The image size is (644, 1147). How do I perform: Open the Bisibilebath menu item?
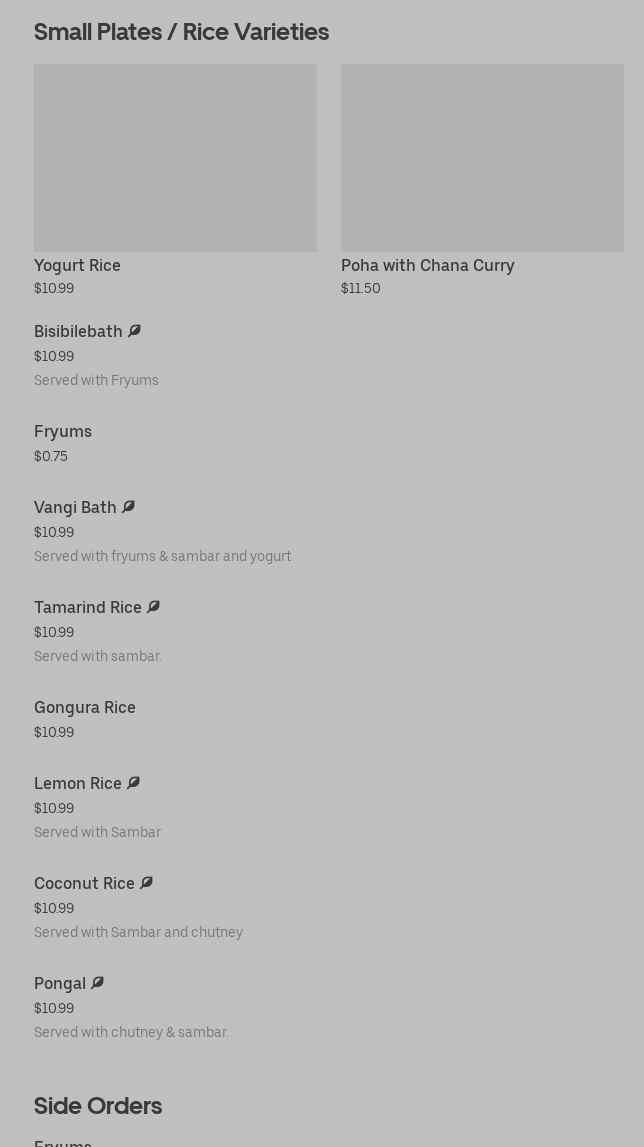tap(78, 331)
